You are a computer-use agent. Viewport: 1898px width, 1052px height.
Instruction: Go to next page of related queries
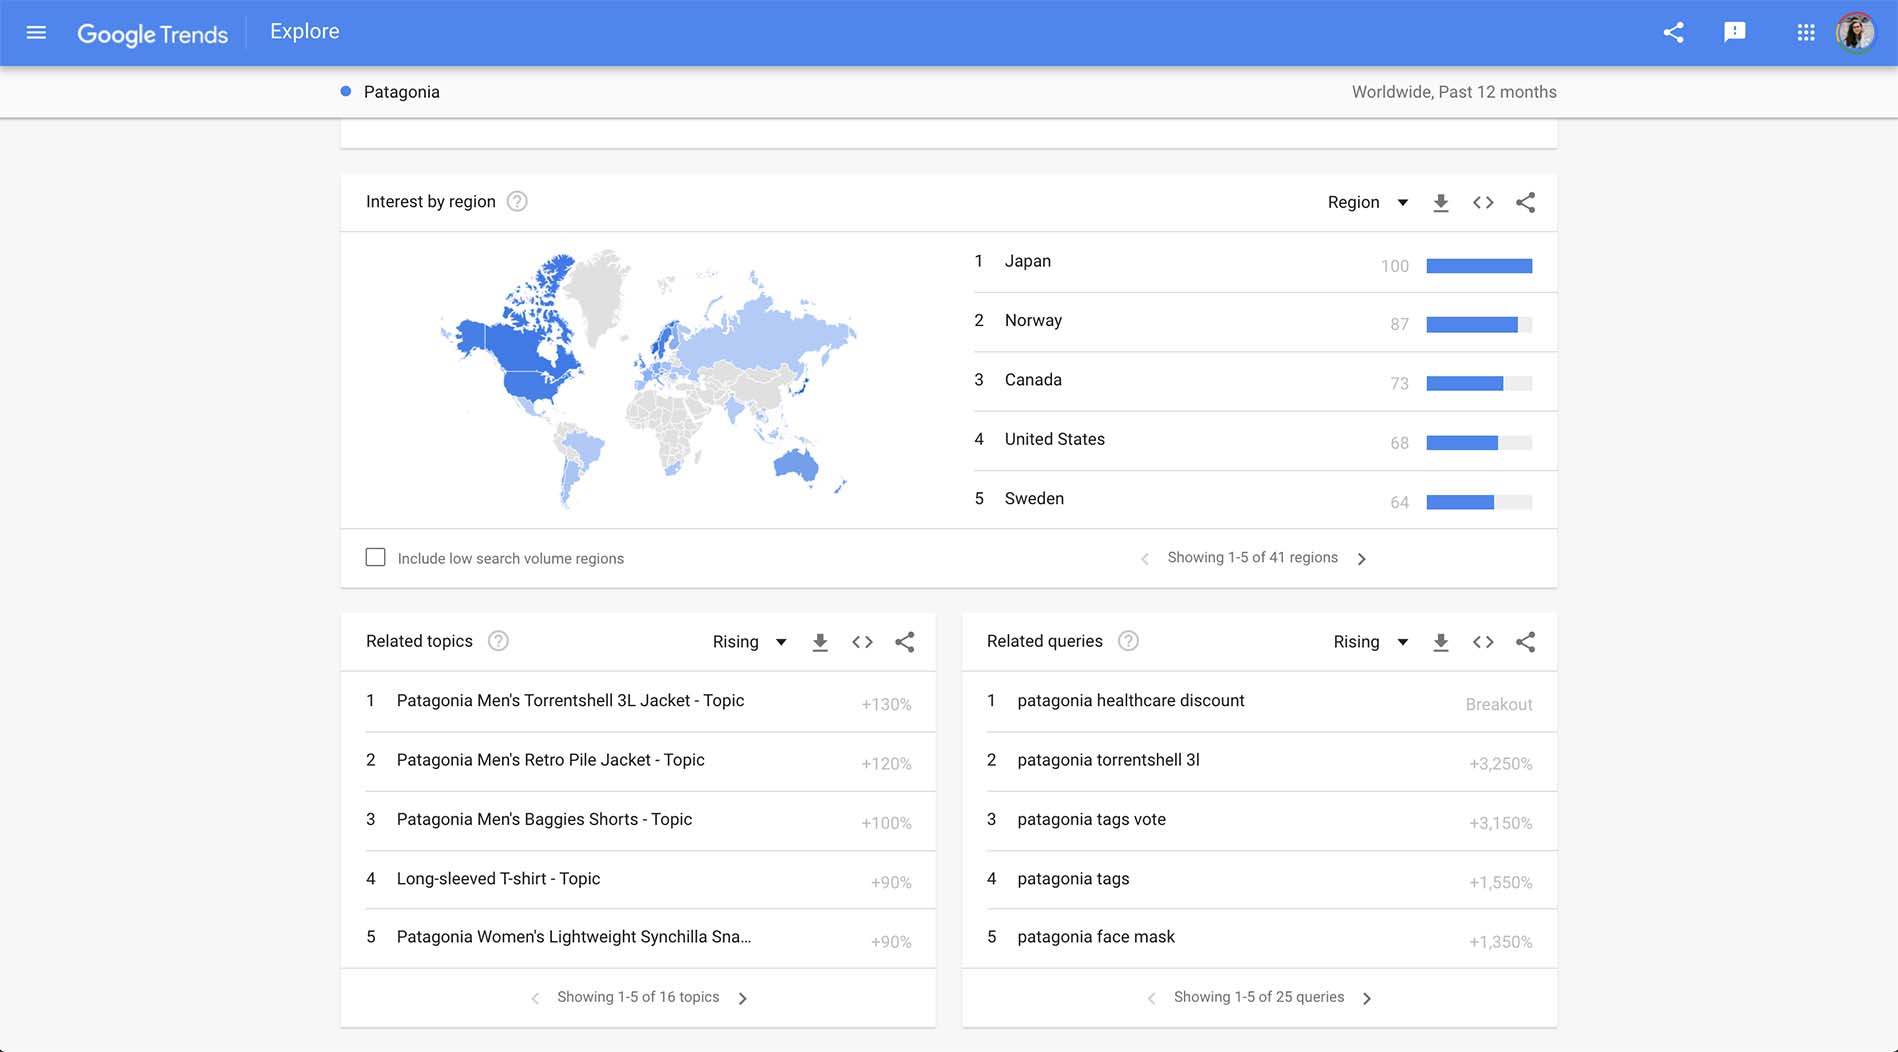[1366, 998]
